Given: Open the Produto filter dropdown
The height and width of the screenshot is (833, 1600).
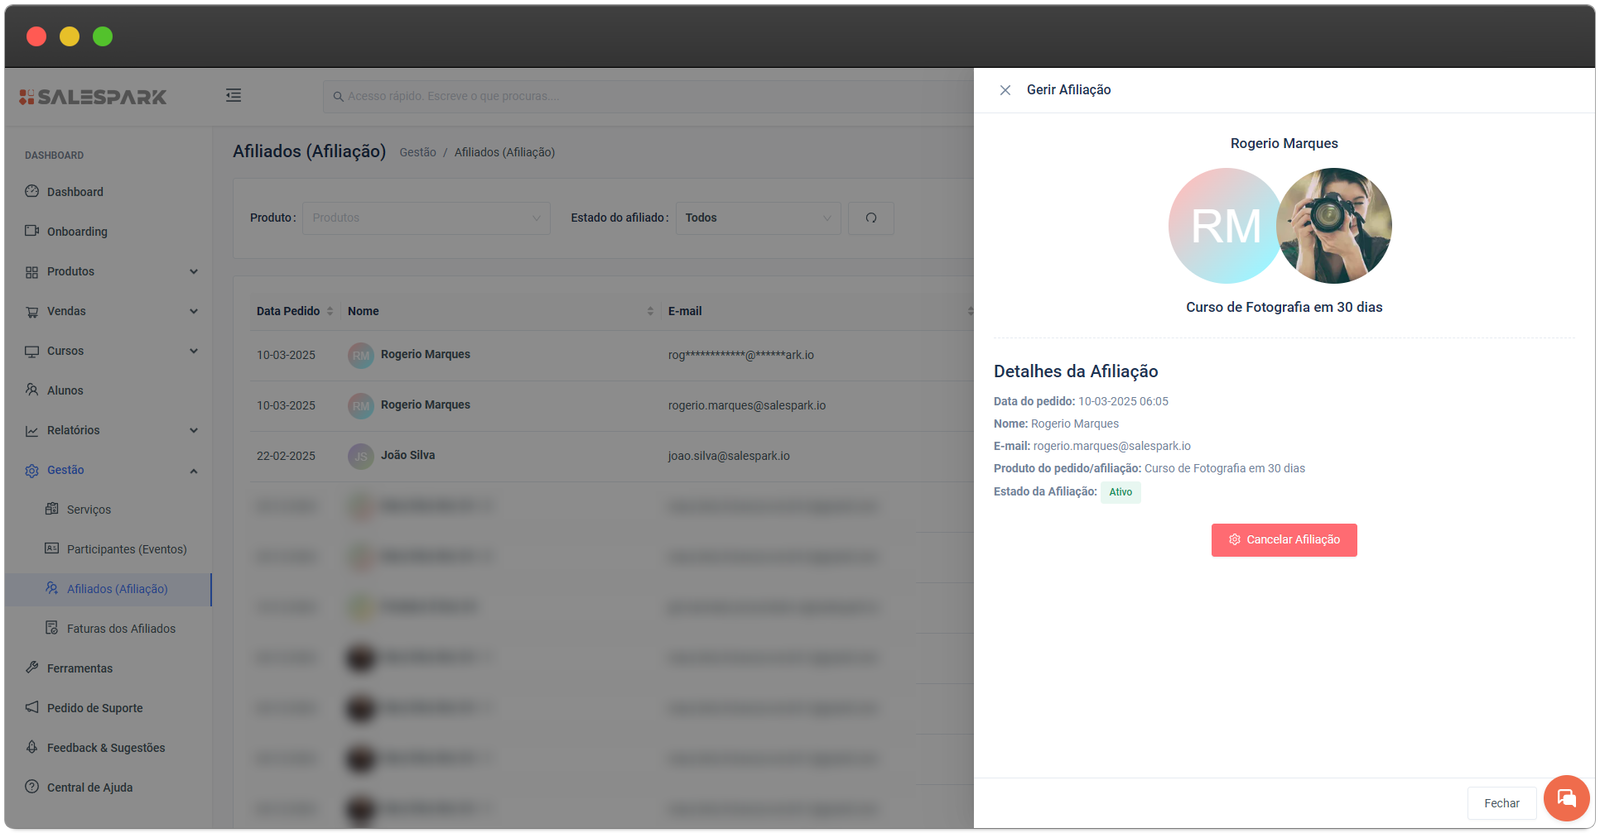Looking at the screenshot, I should coord(426,218).
